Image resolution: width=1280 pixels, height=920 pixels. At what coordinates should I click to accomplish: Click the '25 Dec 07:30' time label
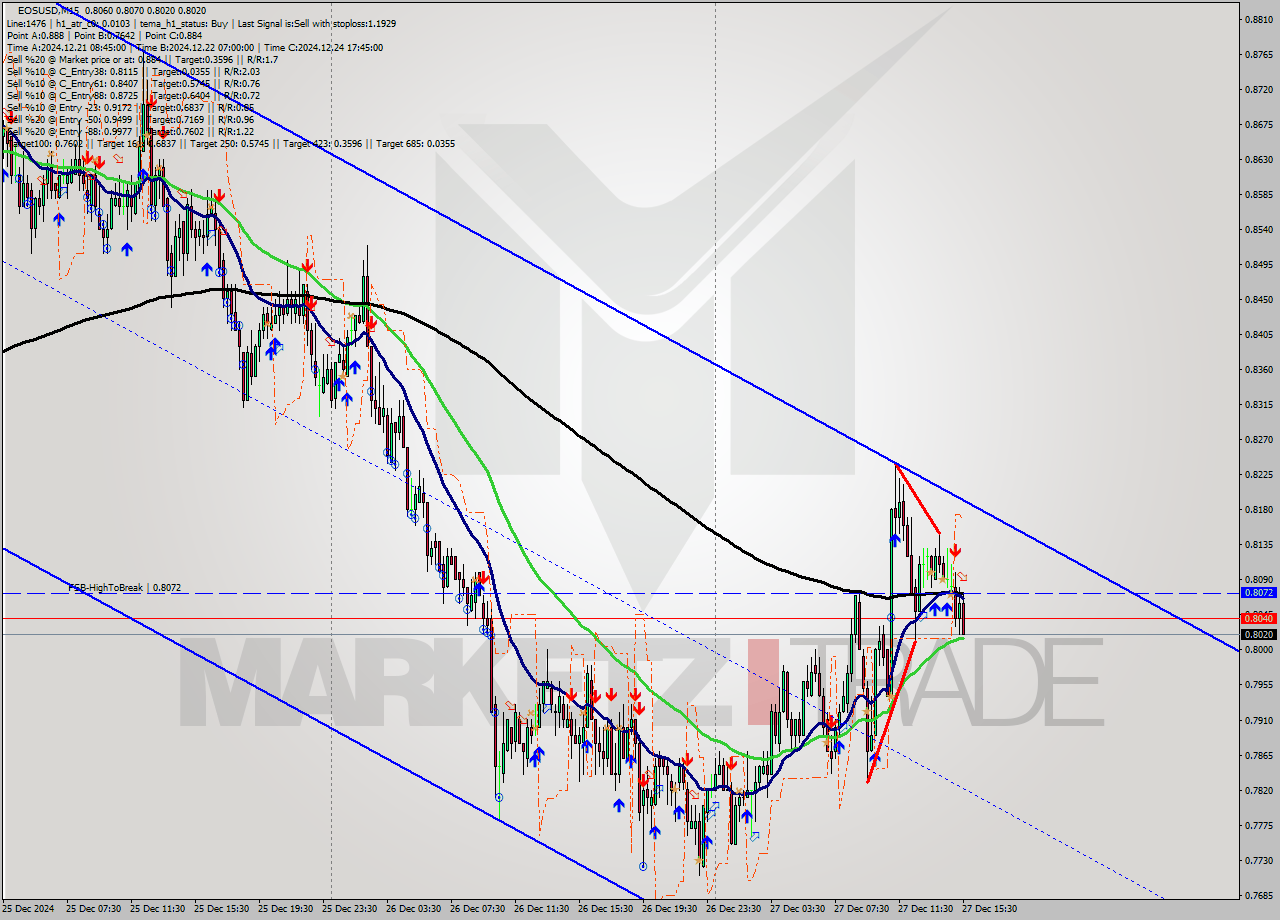pyautogui.click(x=94, y=909)
